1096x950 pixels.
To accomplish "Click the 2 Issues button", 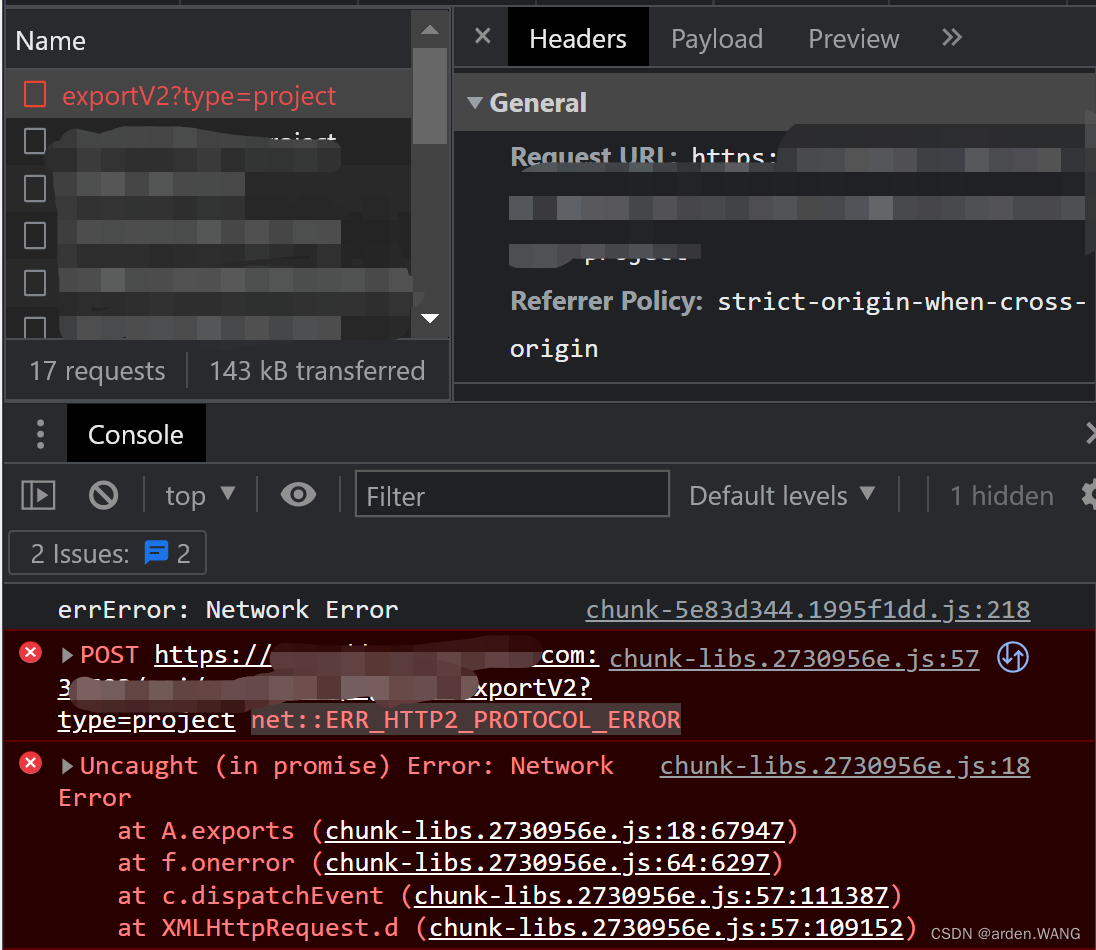I will point(108,553).
